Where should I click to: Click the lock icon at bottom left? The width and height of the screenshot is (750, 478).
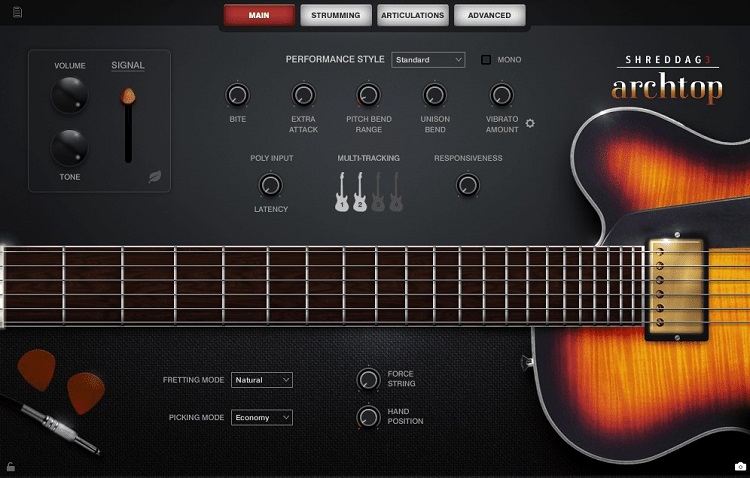pos(10,466)
